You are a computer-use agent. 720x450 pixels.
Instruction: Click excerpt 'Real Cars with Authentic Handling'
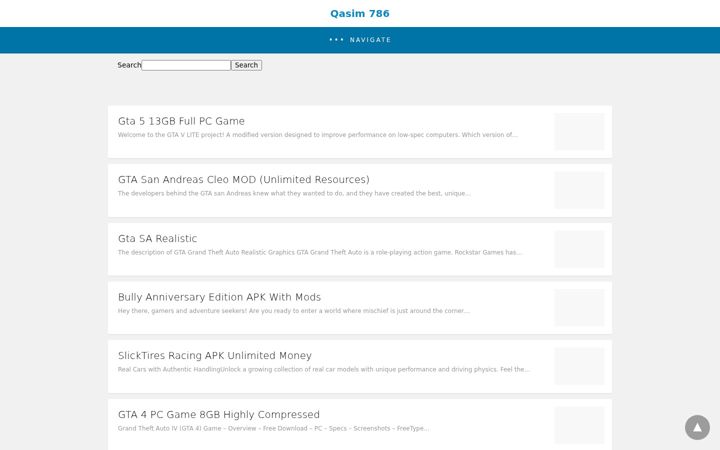point(324,369)
